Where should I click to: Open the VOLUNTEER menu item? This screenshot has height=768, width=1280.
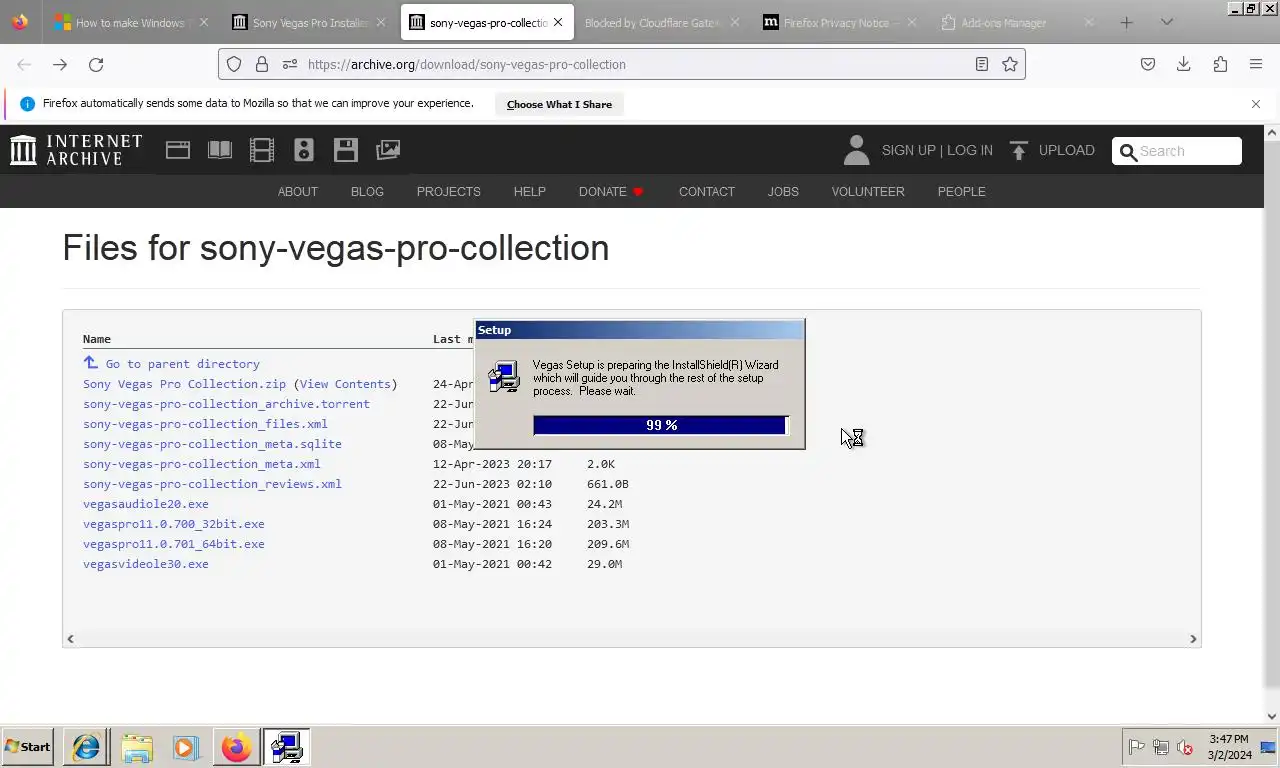(x=868, y=191)
